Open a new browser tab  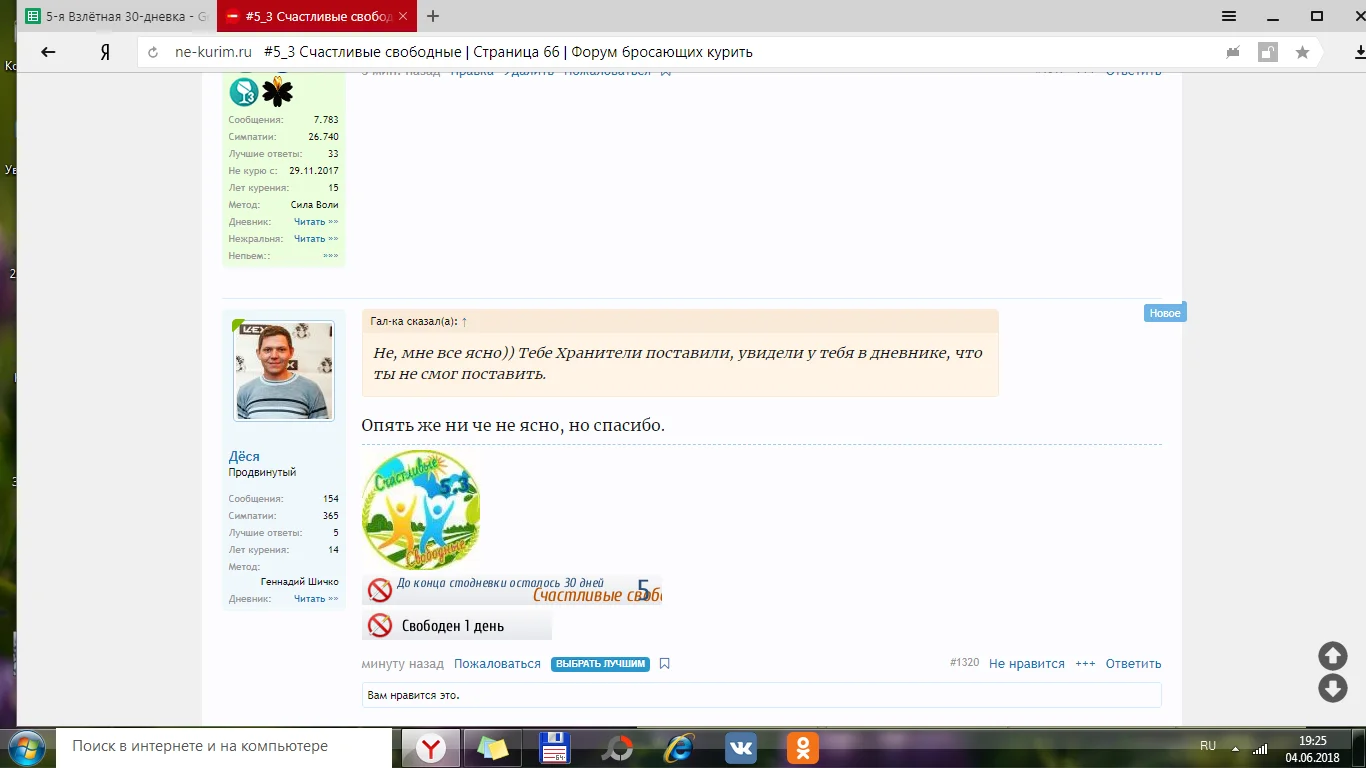pos(433,16)
